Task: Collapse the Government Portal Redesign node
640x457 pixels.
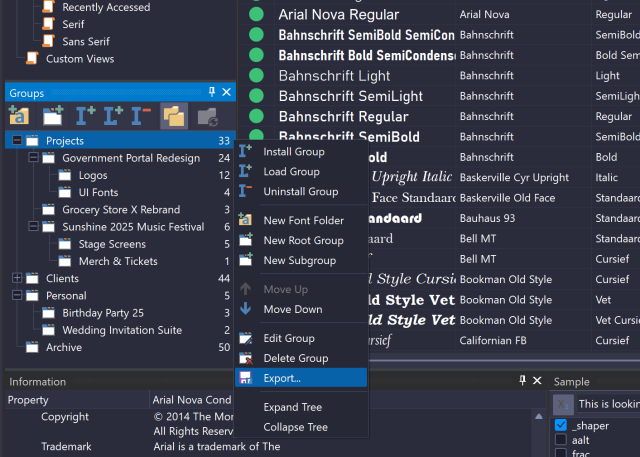Action: click(33, 158)
